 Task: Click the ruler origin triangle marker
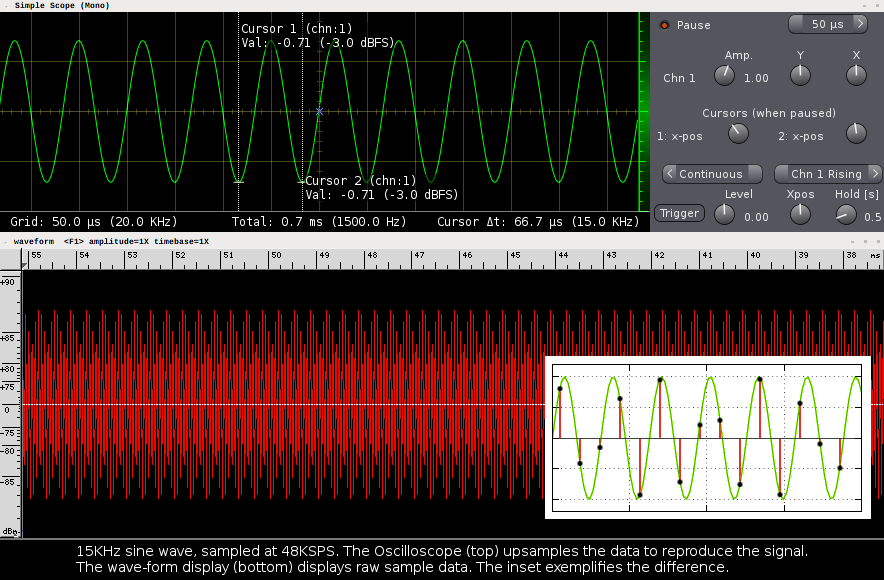(x=24, y=265)
